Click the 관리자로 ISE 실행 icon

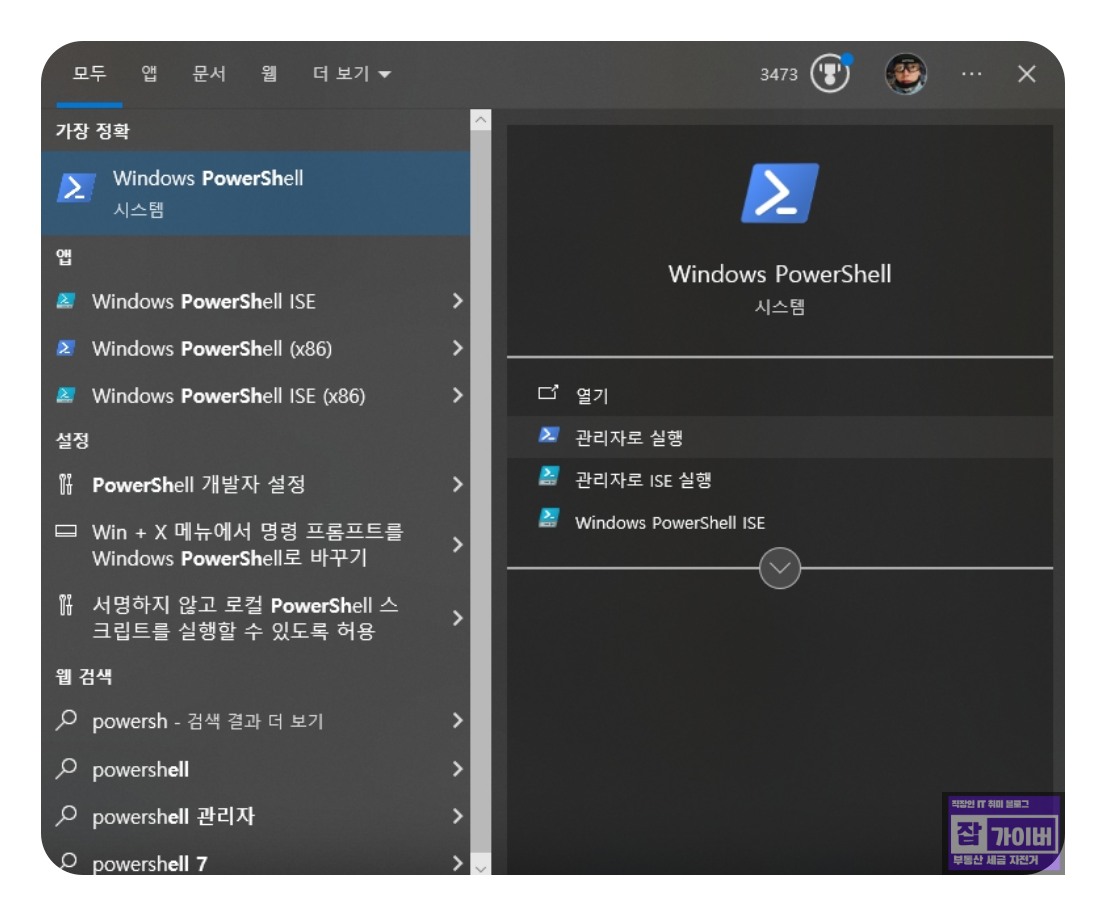click(x=549, y=477)
